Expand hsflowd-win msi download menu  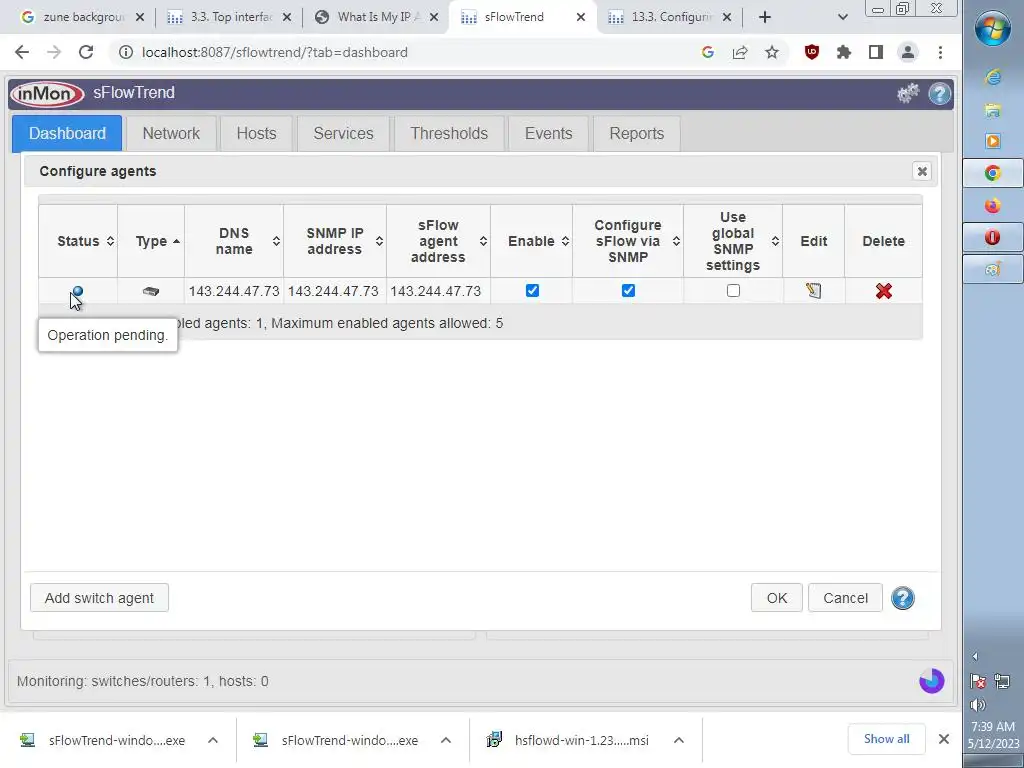(x=679, y=740)
